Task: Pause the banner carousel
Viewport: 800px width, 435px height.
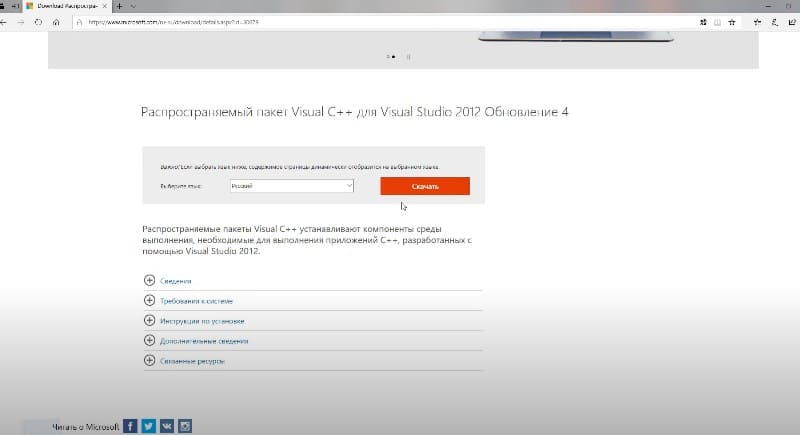Action: [x=408, y=57]
